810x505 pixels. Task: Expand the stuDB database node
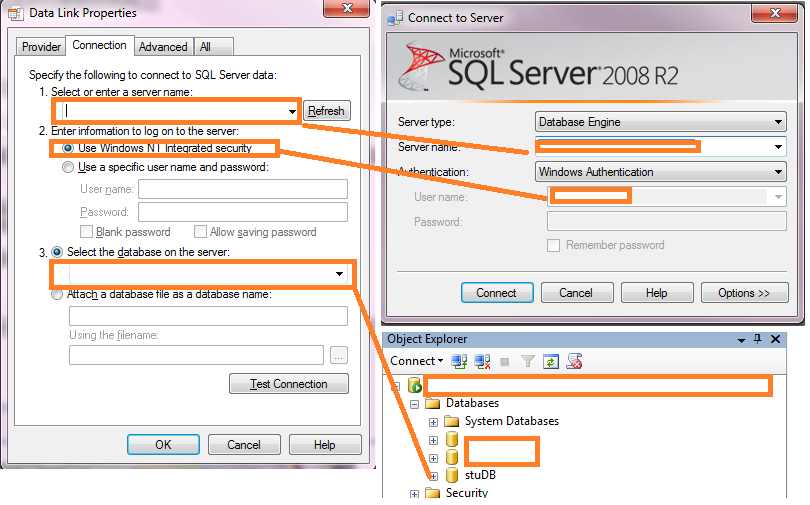433,476
